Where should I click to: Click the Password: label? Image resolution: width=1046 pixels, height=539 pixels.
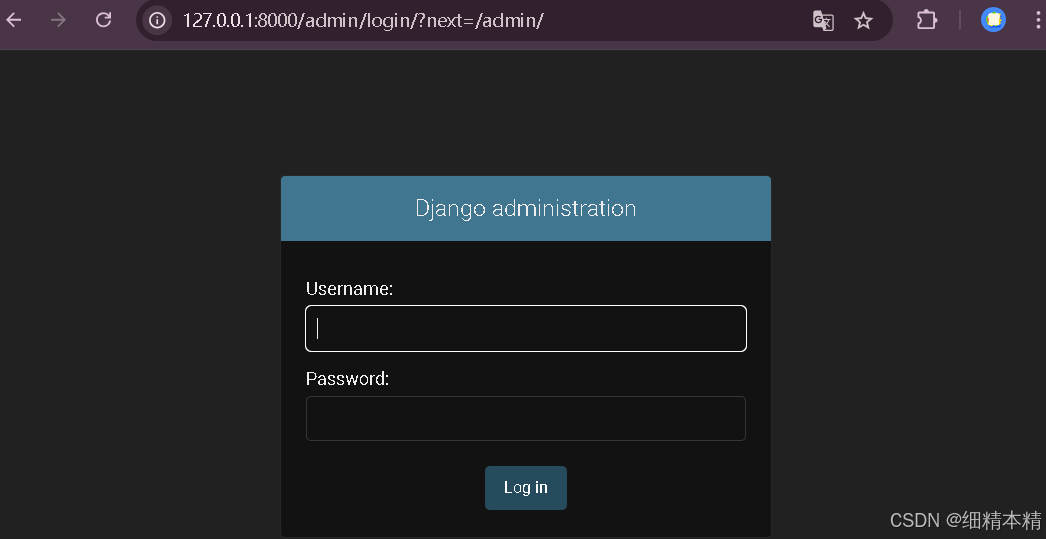pos(348,379)
